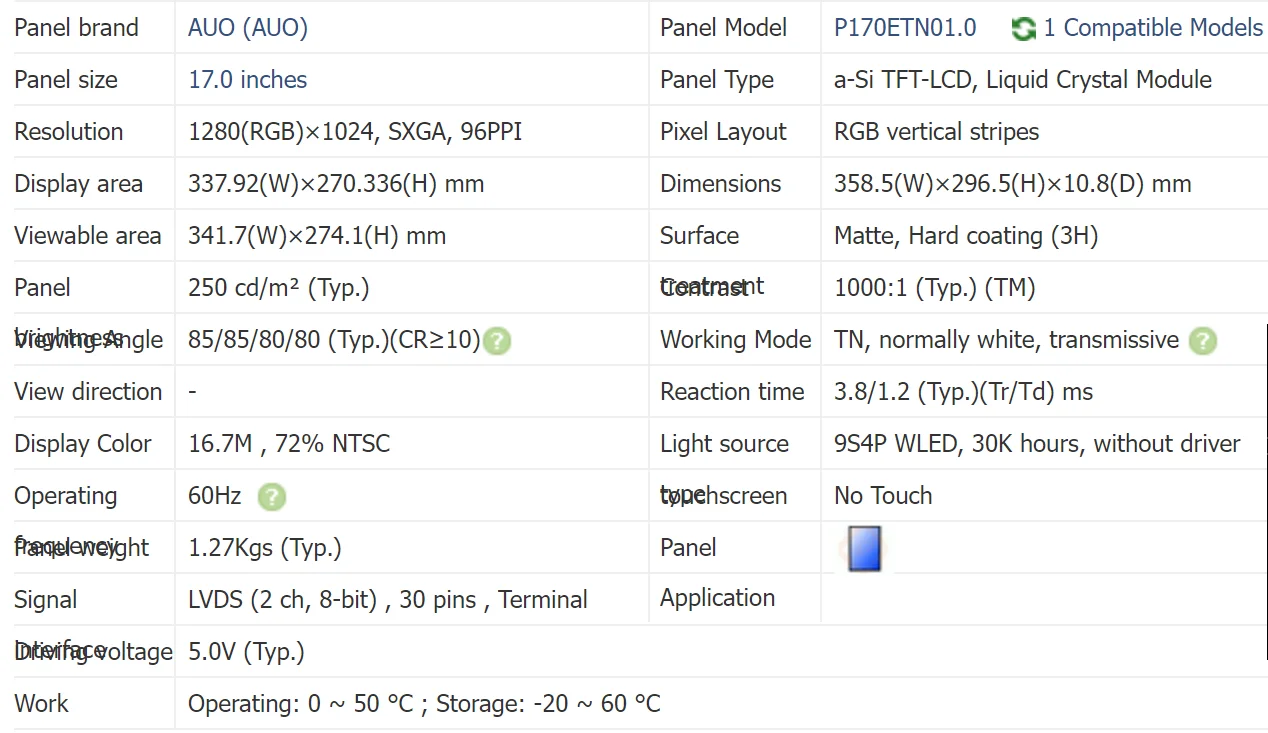1268x733 pixels.
Task: Click the 1000:1 (Typ.) (TM) contrast value
Action: coord(934,288)
